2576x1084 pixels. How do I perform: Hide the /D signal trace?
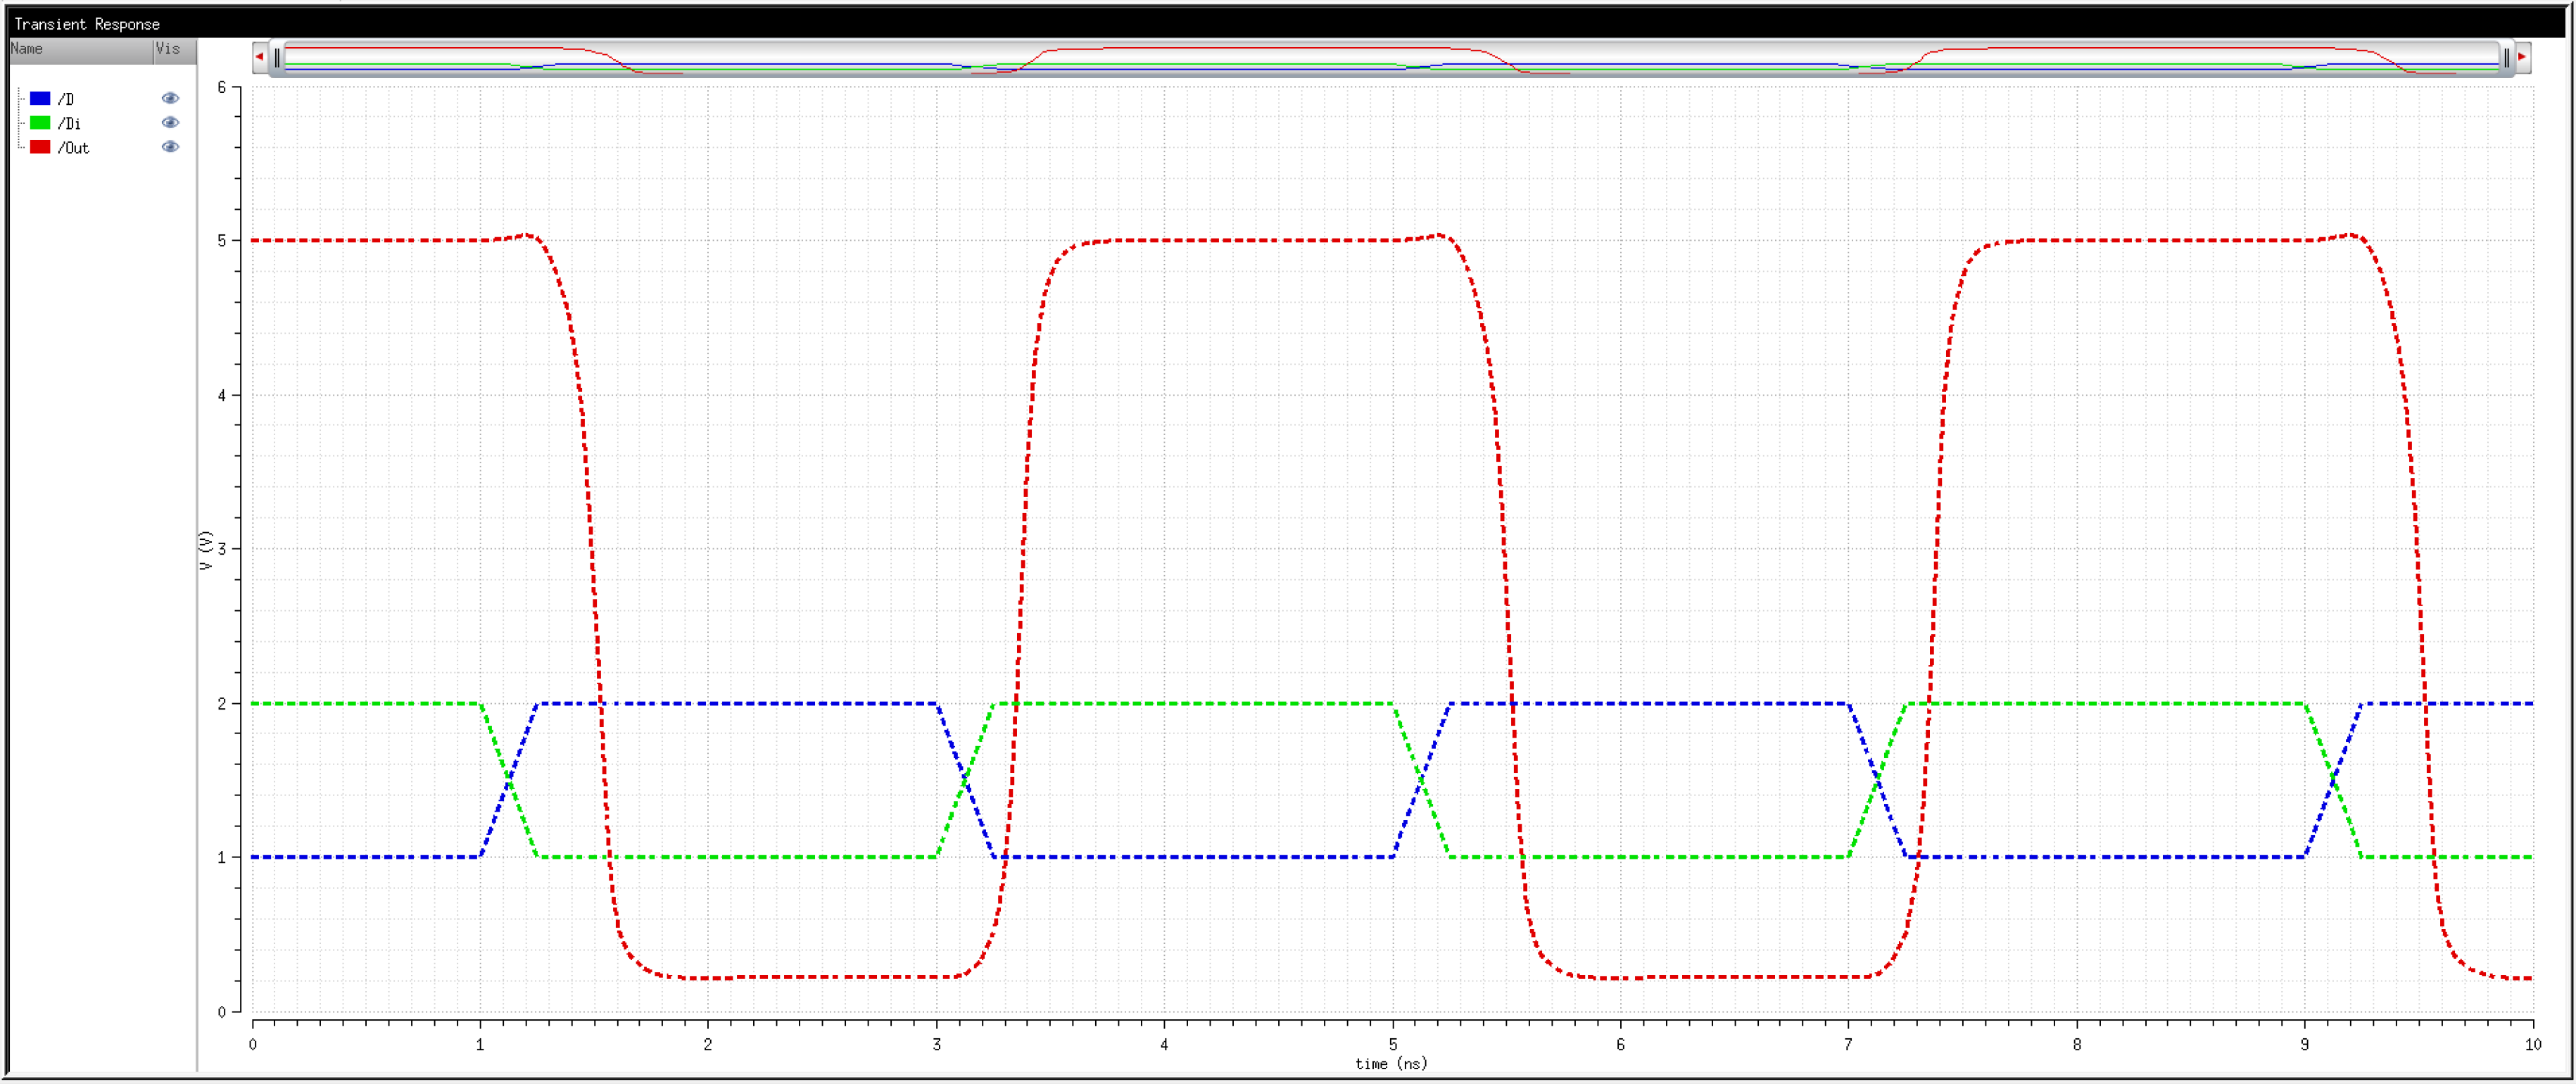[x=170, y=98]
